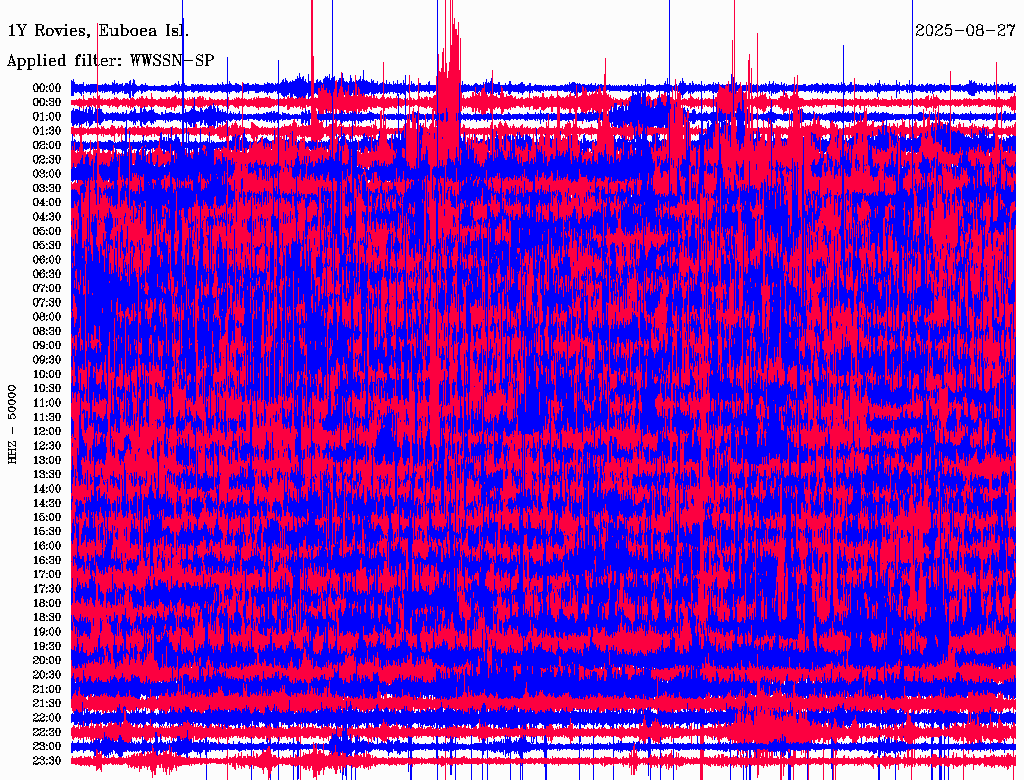This screenshot has width=1024, height=780.
Task: Select the 00:30 time label
Action: 47,102
